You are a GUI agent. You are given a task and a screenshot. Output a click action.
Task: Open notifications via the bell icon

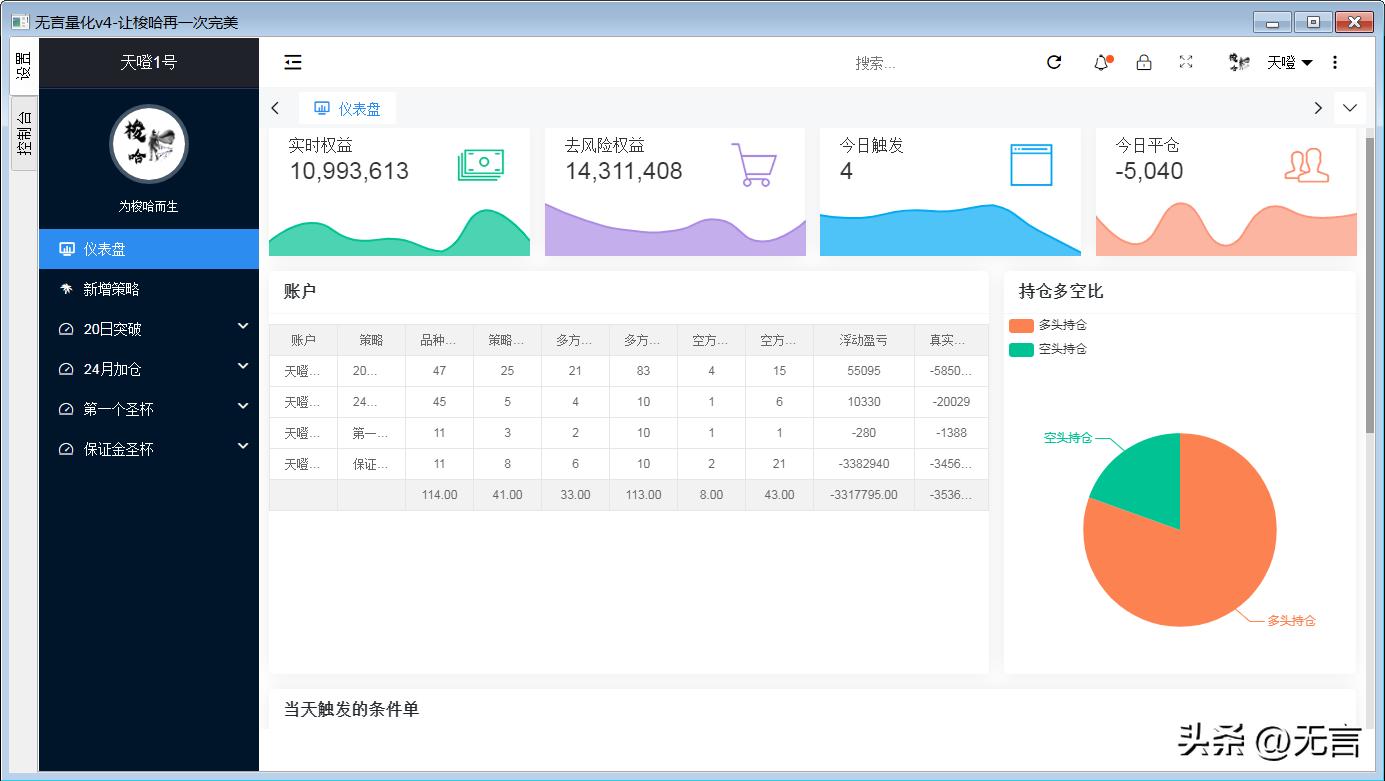(1100, 62)
